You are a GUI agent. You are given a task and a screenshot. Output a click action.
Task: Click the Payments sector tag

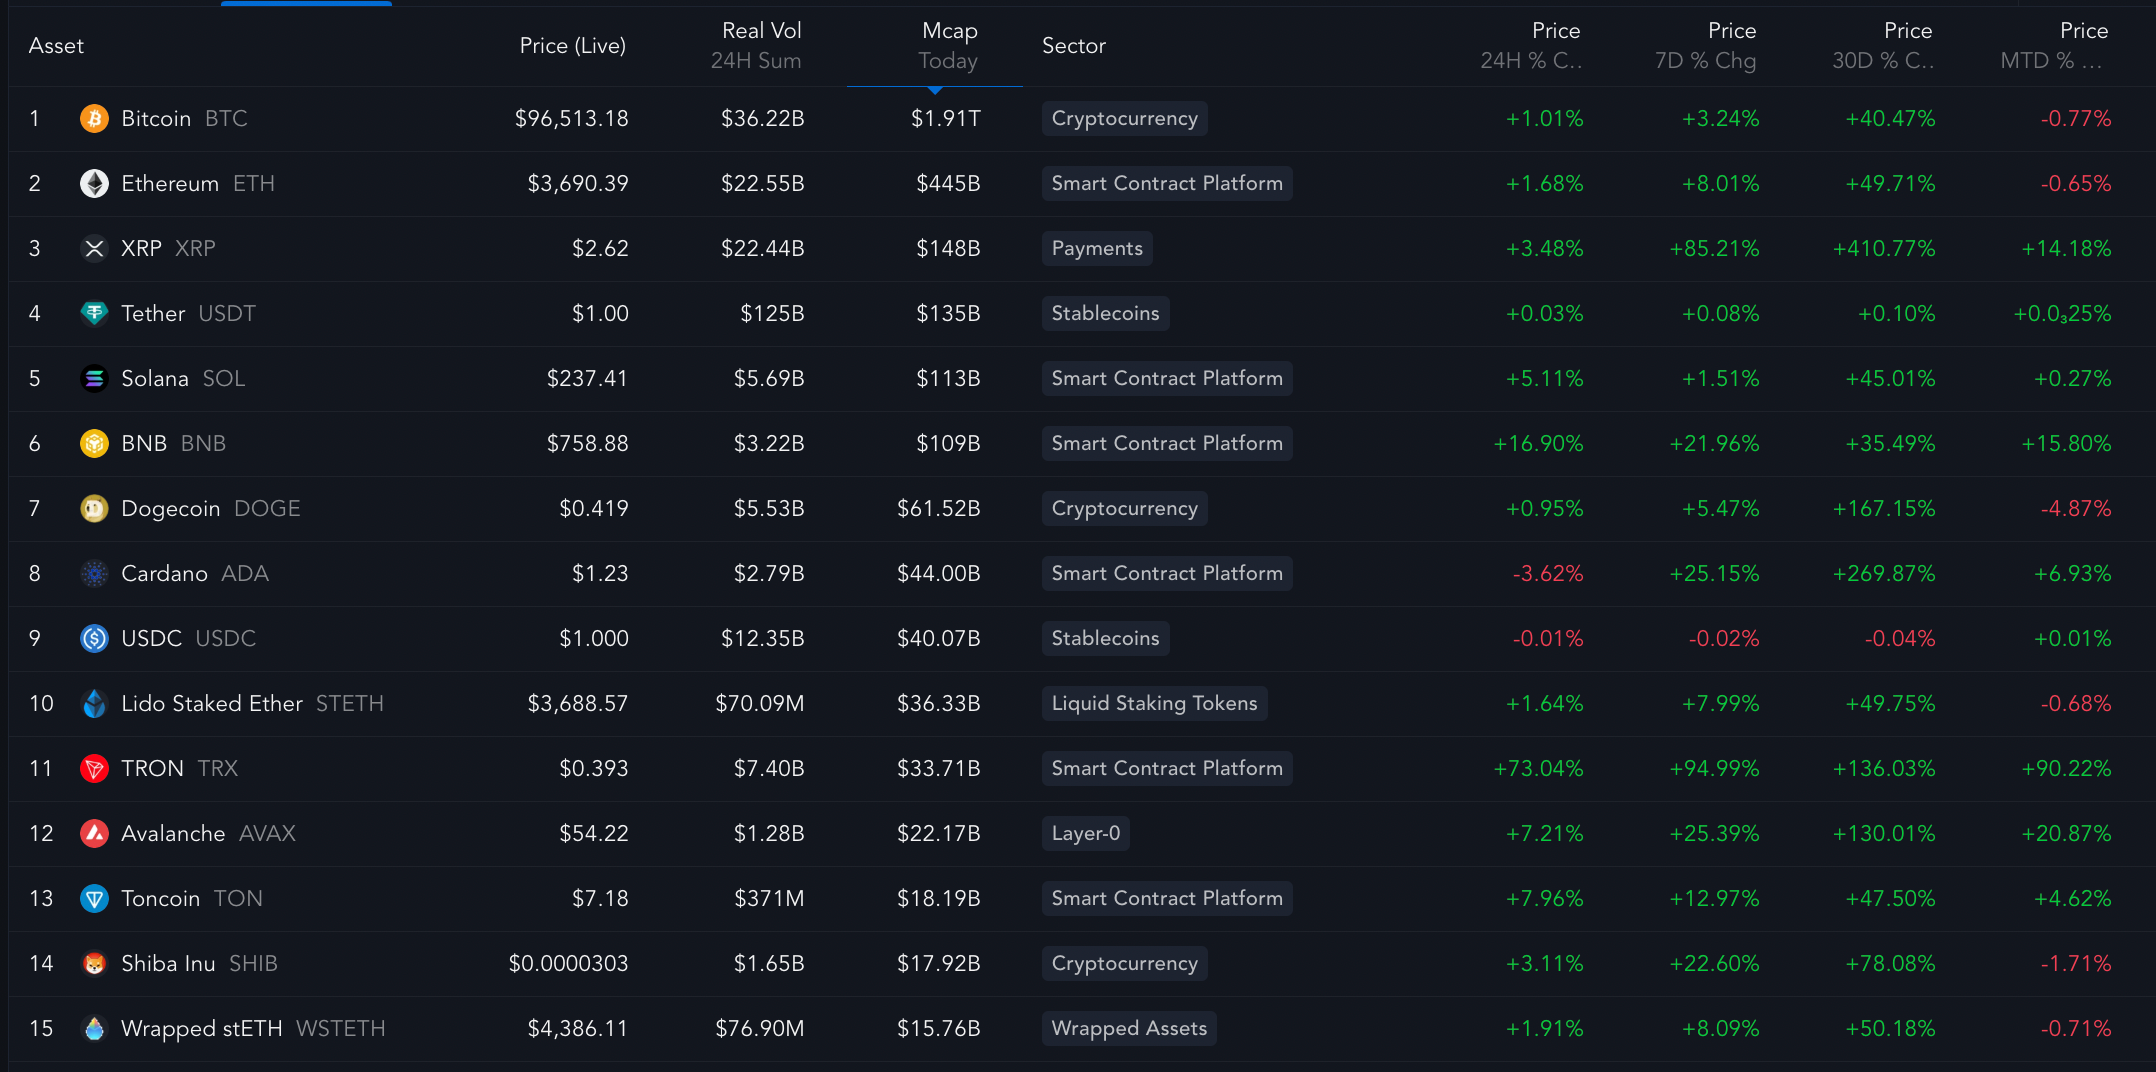click(x=1097, y=249)
